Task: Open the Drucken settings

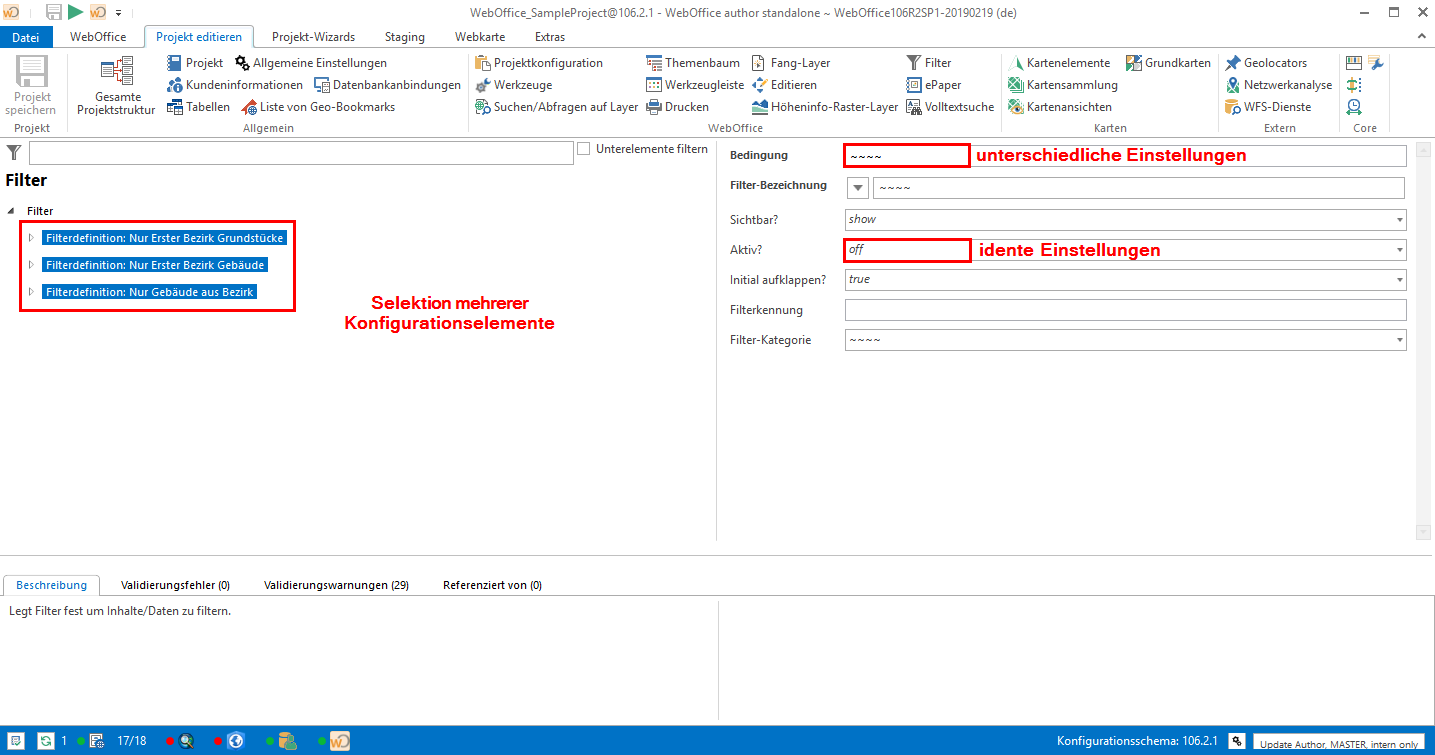Action: point(679,106)
